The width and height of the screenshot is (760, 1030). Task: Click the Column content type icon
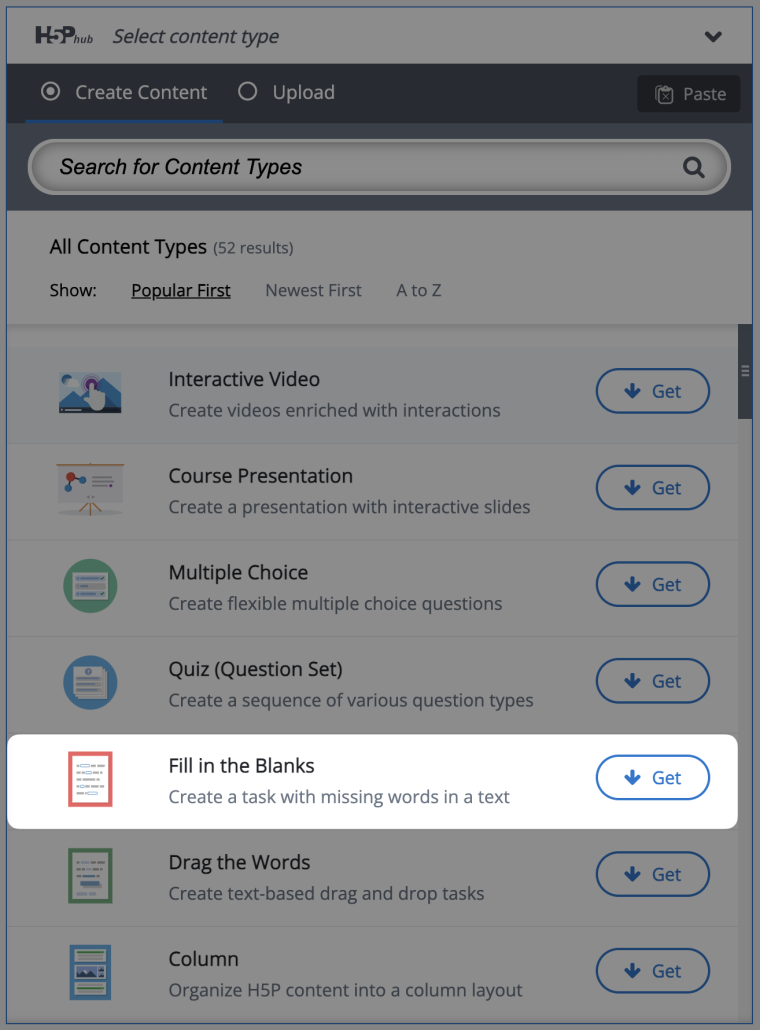[90, 972]
